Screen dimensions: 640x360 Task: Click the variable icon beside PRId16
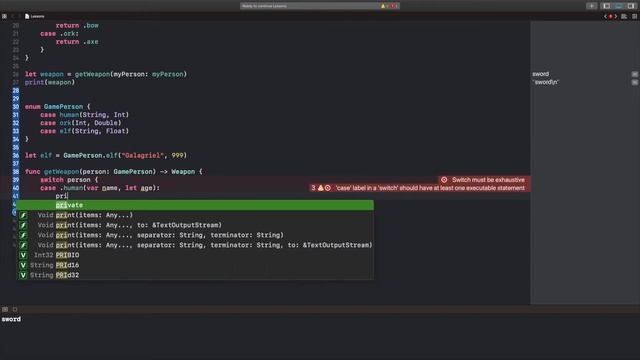pyautogui.click(x=23, y=265)
